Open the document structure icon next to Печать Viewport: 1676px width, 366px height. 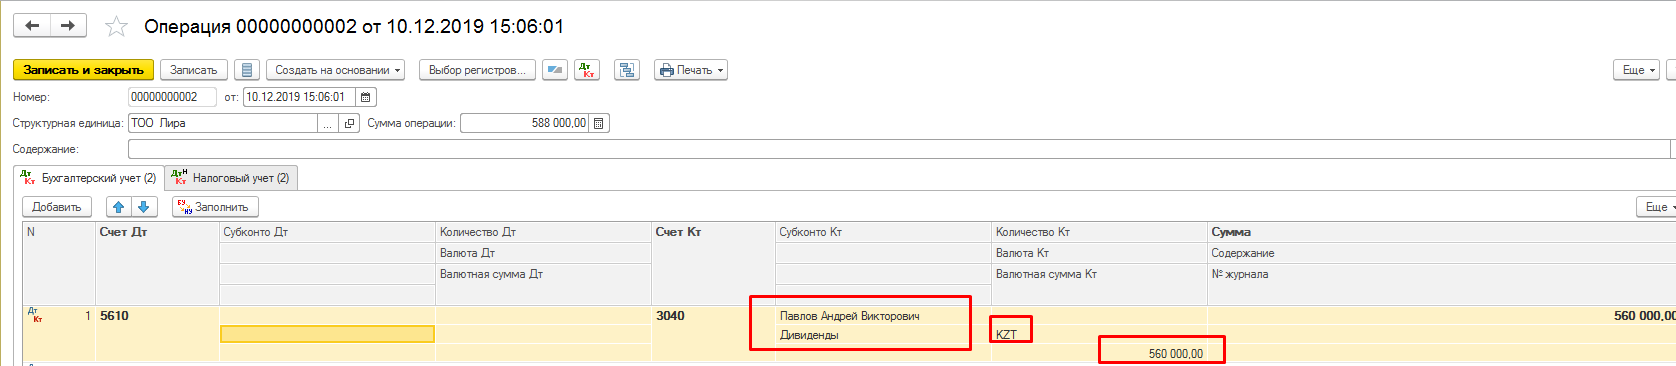pyautogui.click(x=627, y=70)
